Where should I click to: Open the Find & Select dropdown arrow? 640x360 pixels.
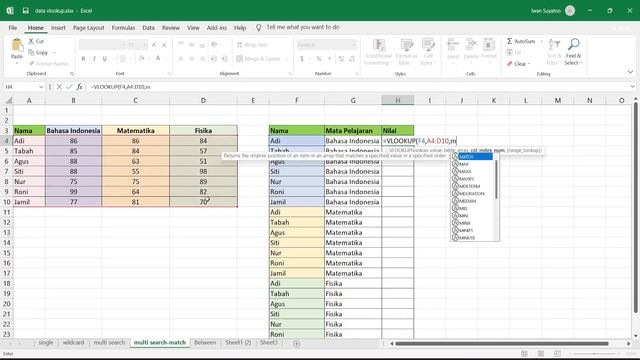580,63
